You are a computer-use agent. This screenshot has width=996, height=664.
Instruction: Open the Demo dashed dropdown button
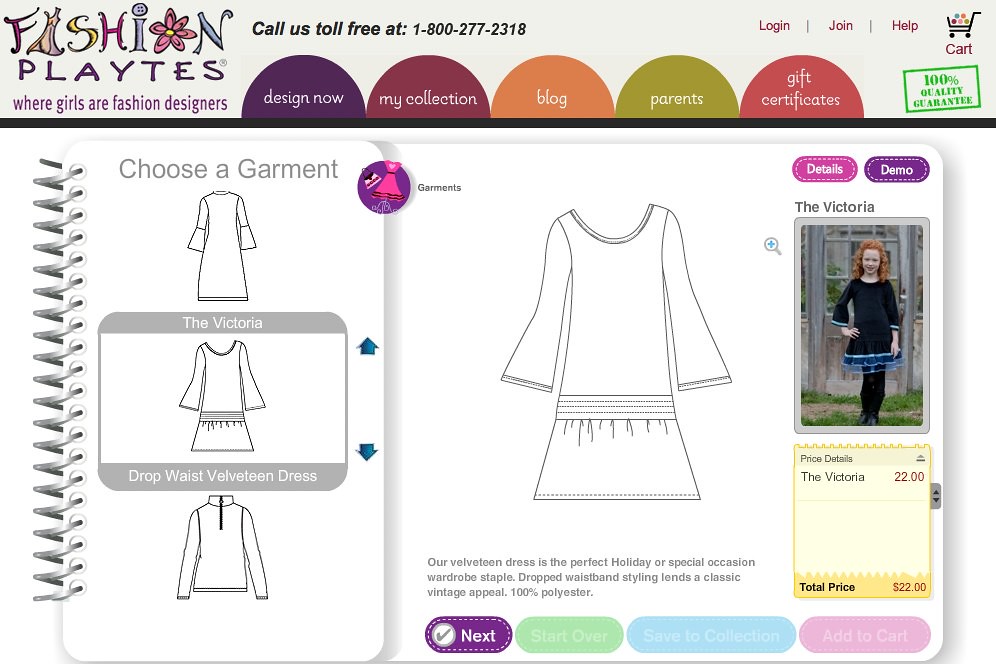point(896,169)
